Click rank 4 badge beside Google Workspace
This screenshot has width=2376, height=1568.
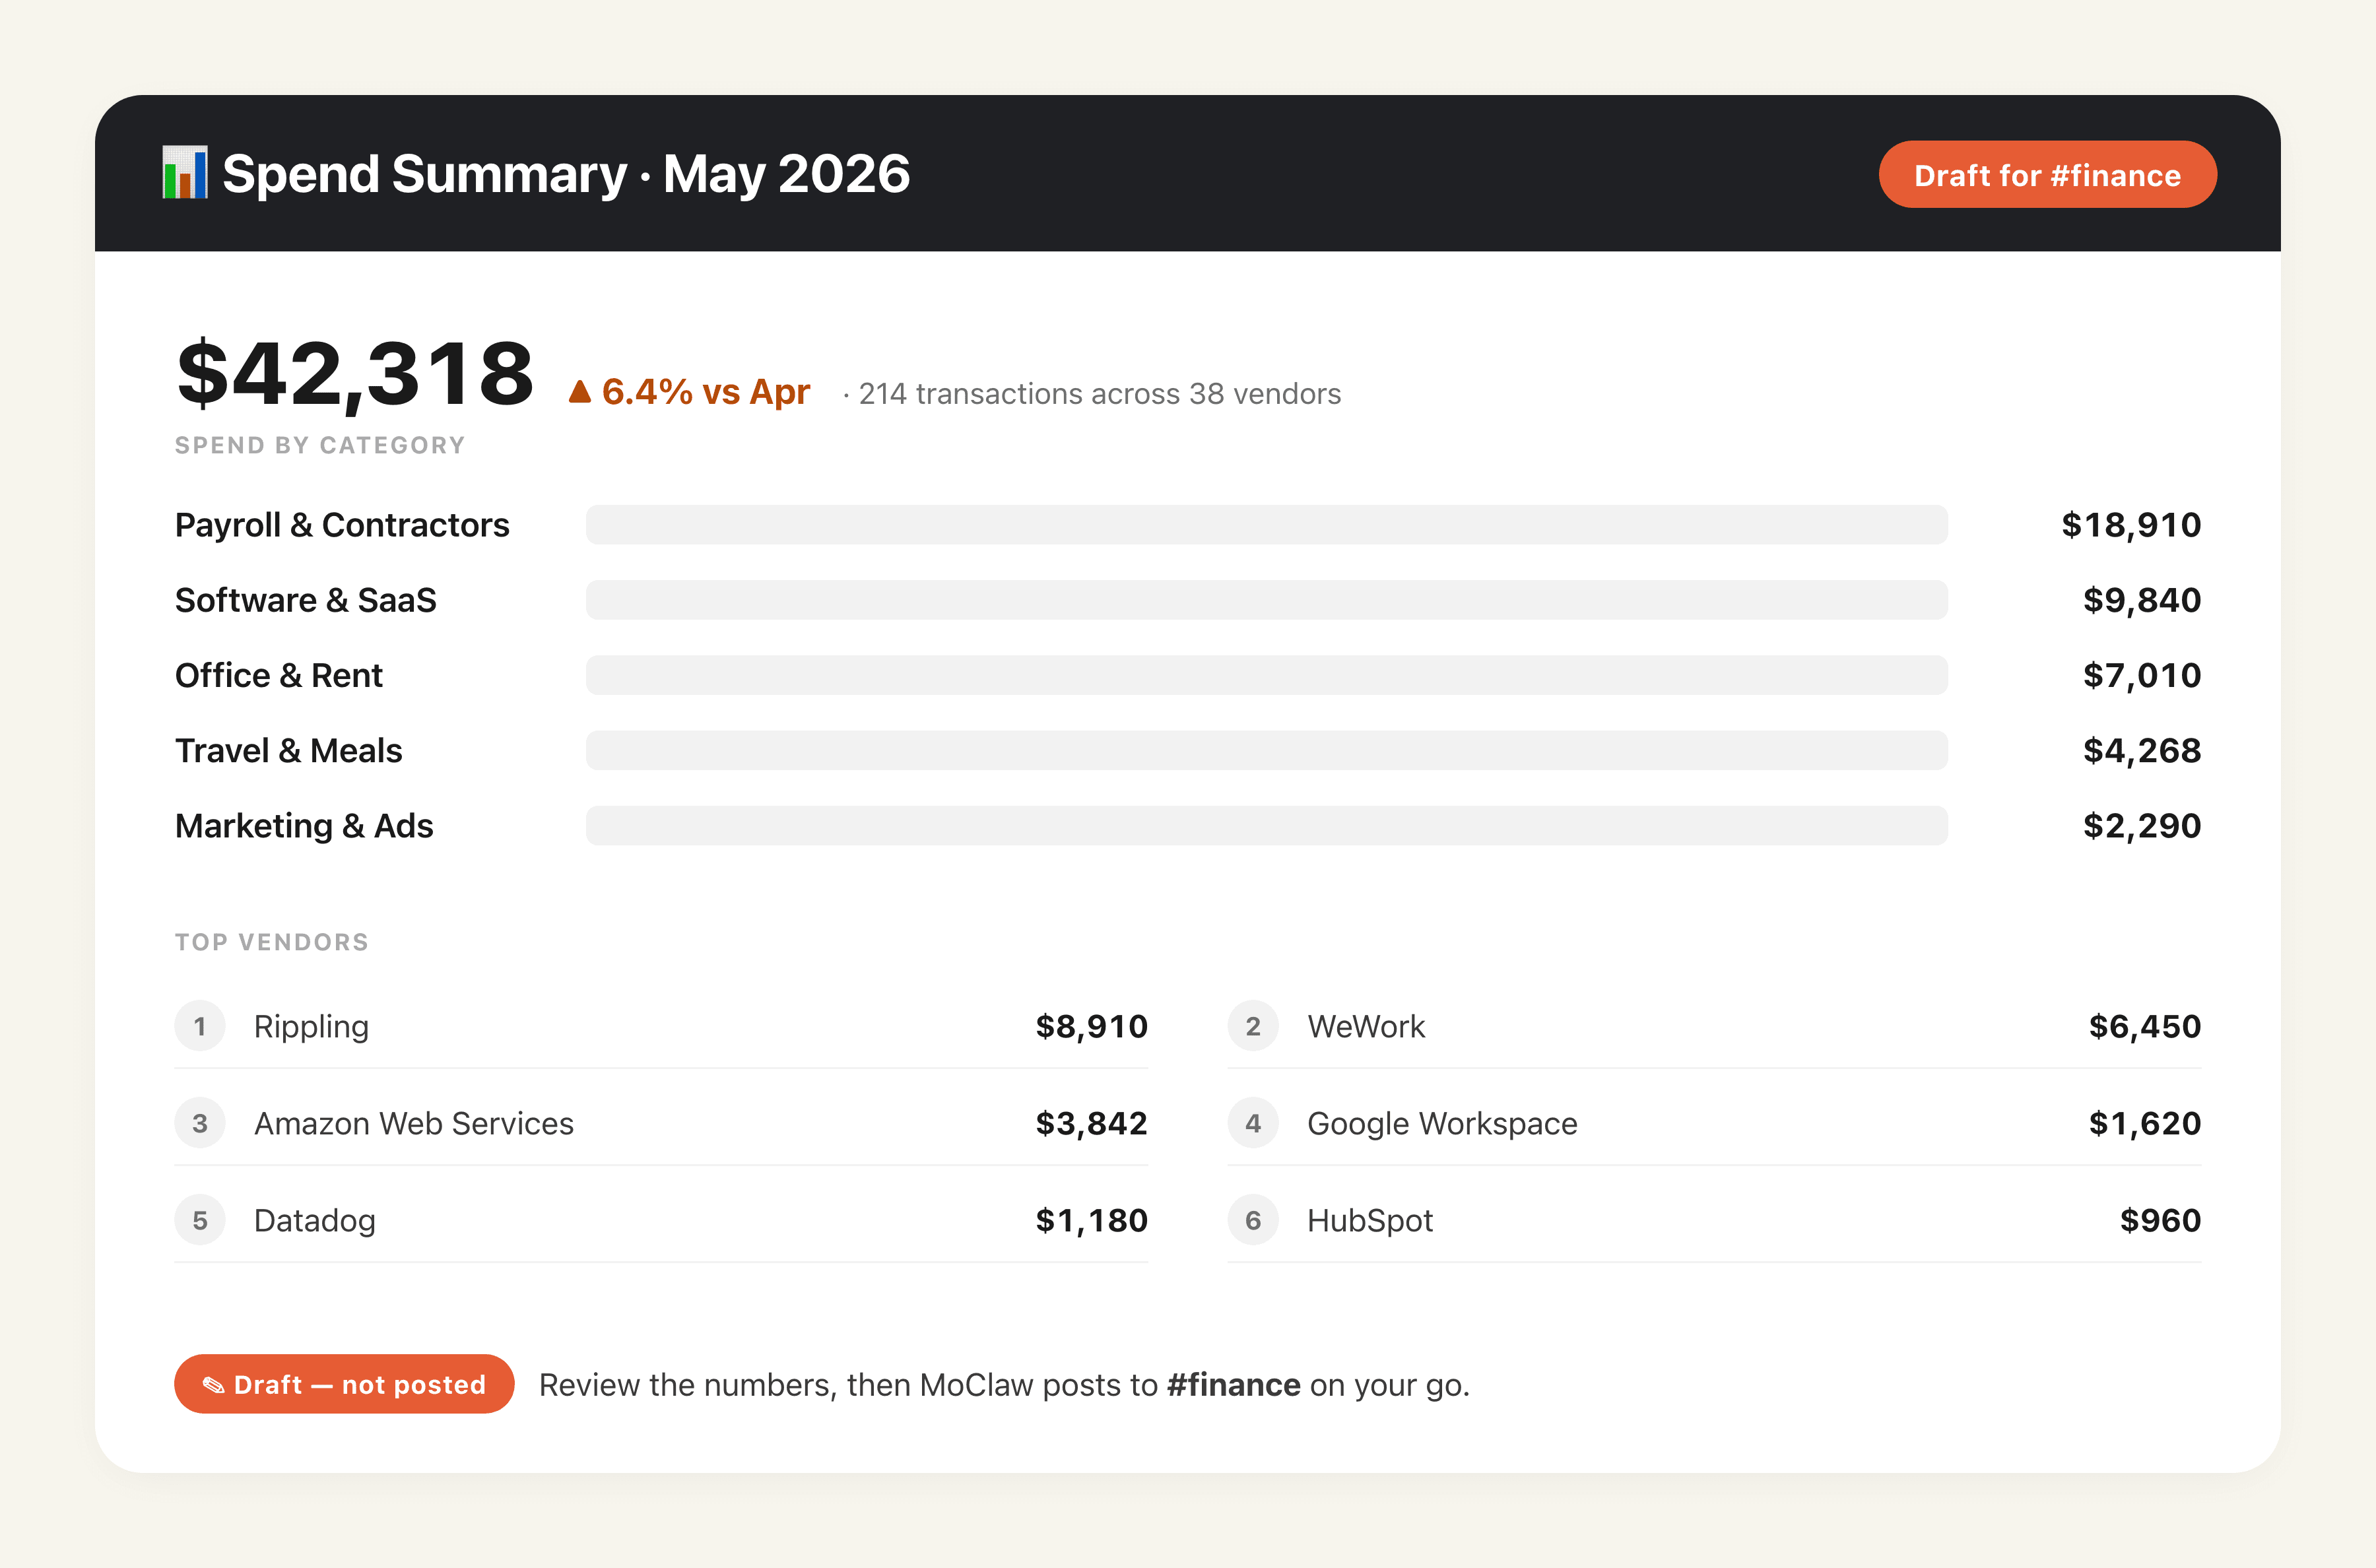click(x=1253, y=1123)
